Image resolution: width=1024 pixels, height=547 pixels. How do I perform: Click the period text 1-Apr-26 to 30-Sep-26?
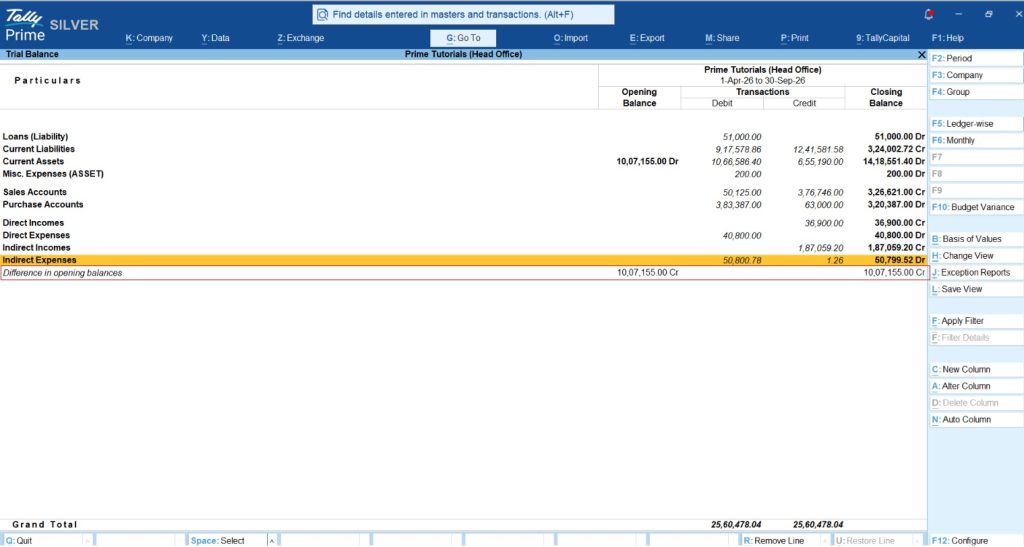click(762, 81)
